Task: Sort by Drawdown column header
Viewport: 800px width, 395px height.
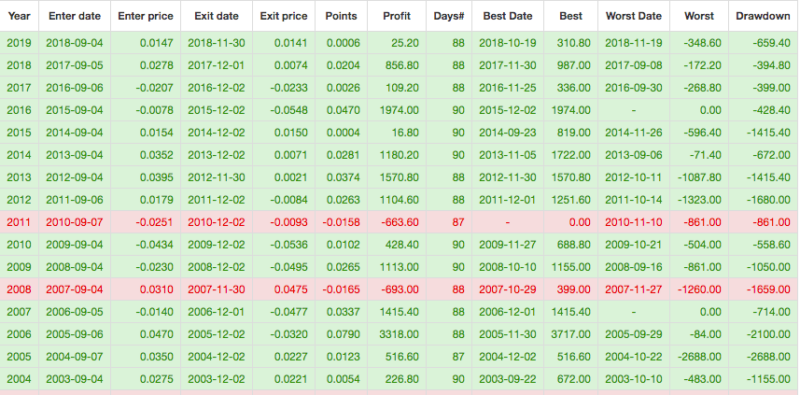Action: coord(763,16)
